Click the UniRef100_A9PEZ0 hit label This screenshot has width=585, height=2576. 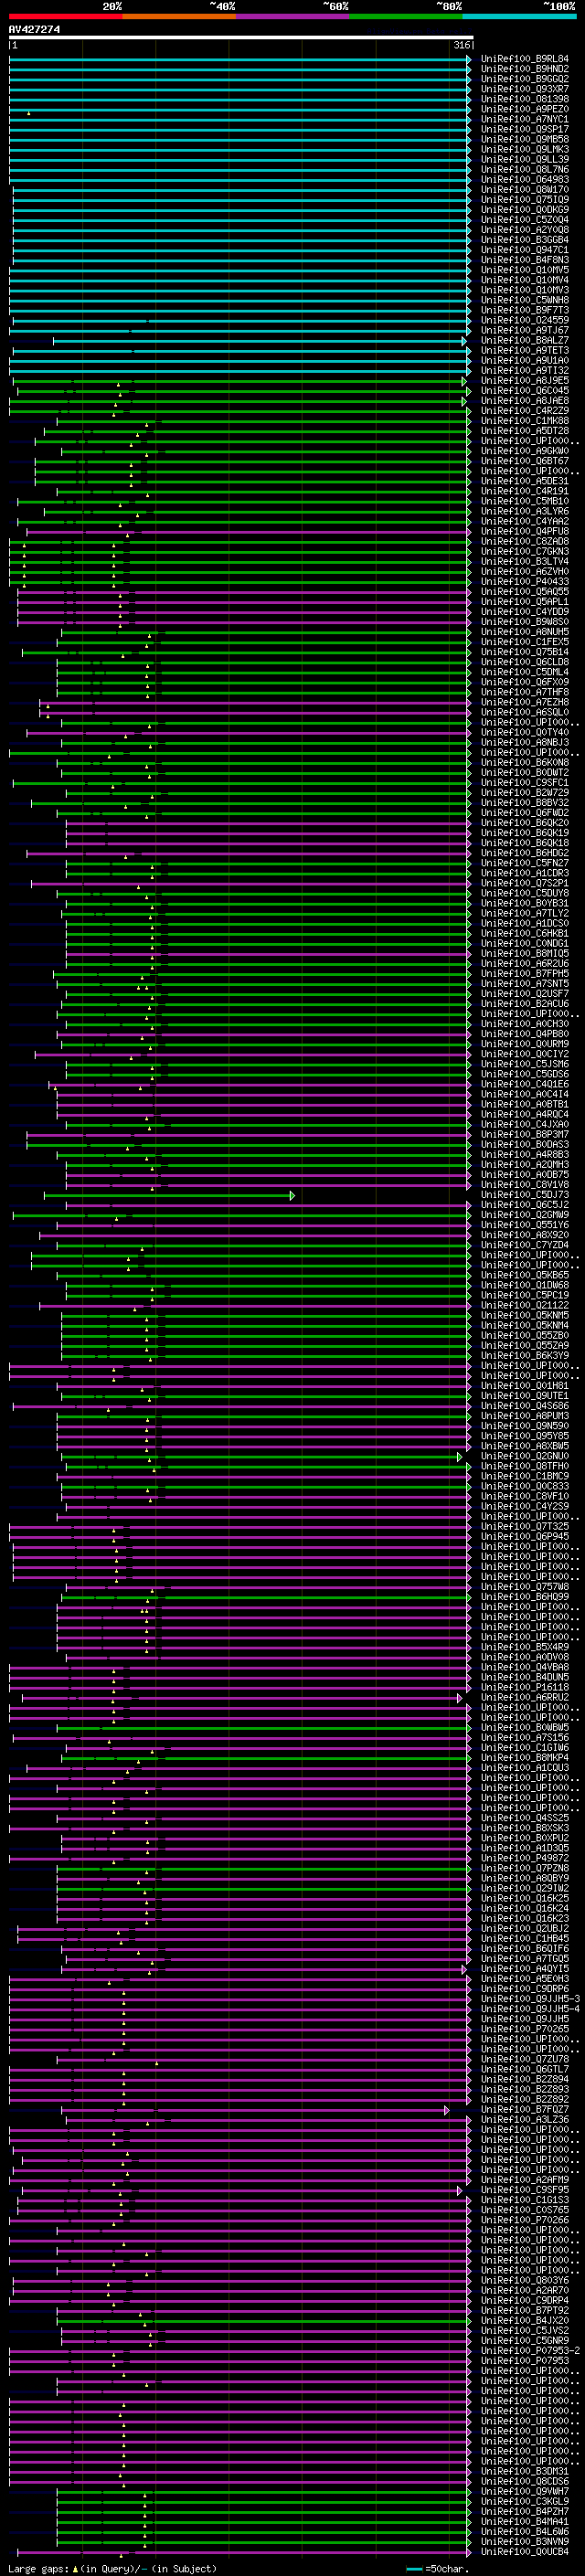point(524,109)
